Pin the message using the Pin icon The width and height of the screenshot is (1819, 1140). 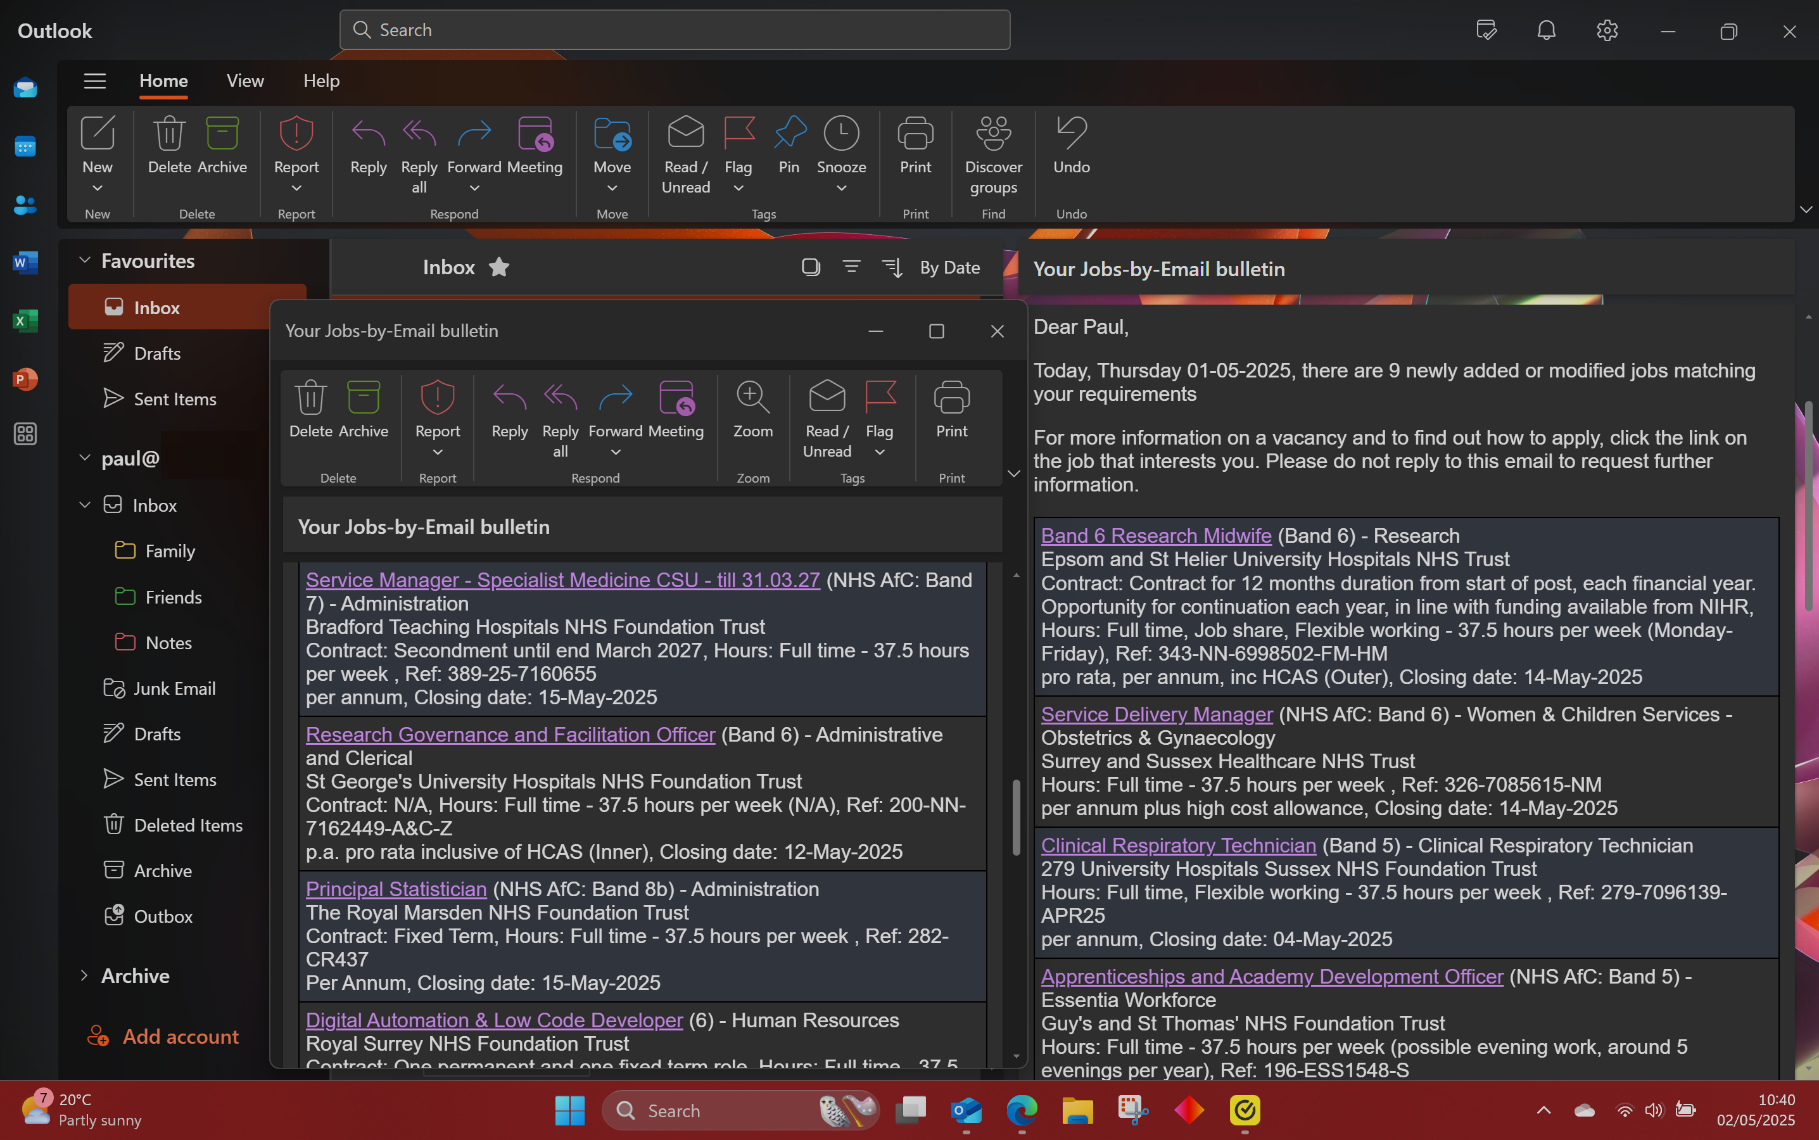pyautogui.click(x=789, y=135)
